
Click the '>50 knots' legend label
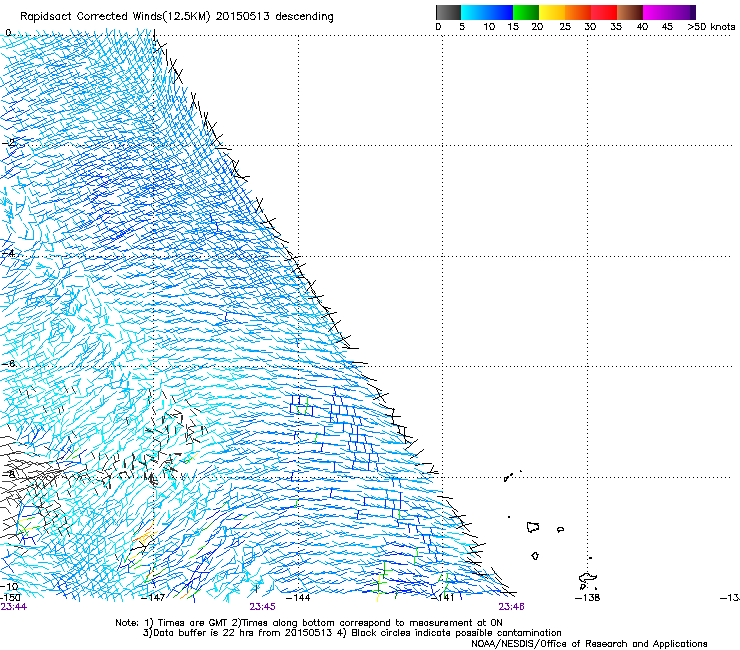711,27
